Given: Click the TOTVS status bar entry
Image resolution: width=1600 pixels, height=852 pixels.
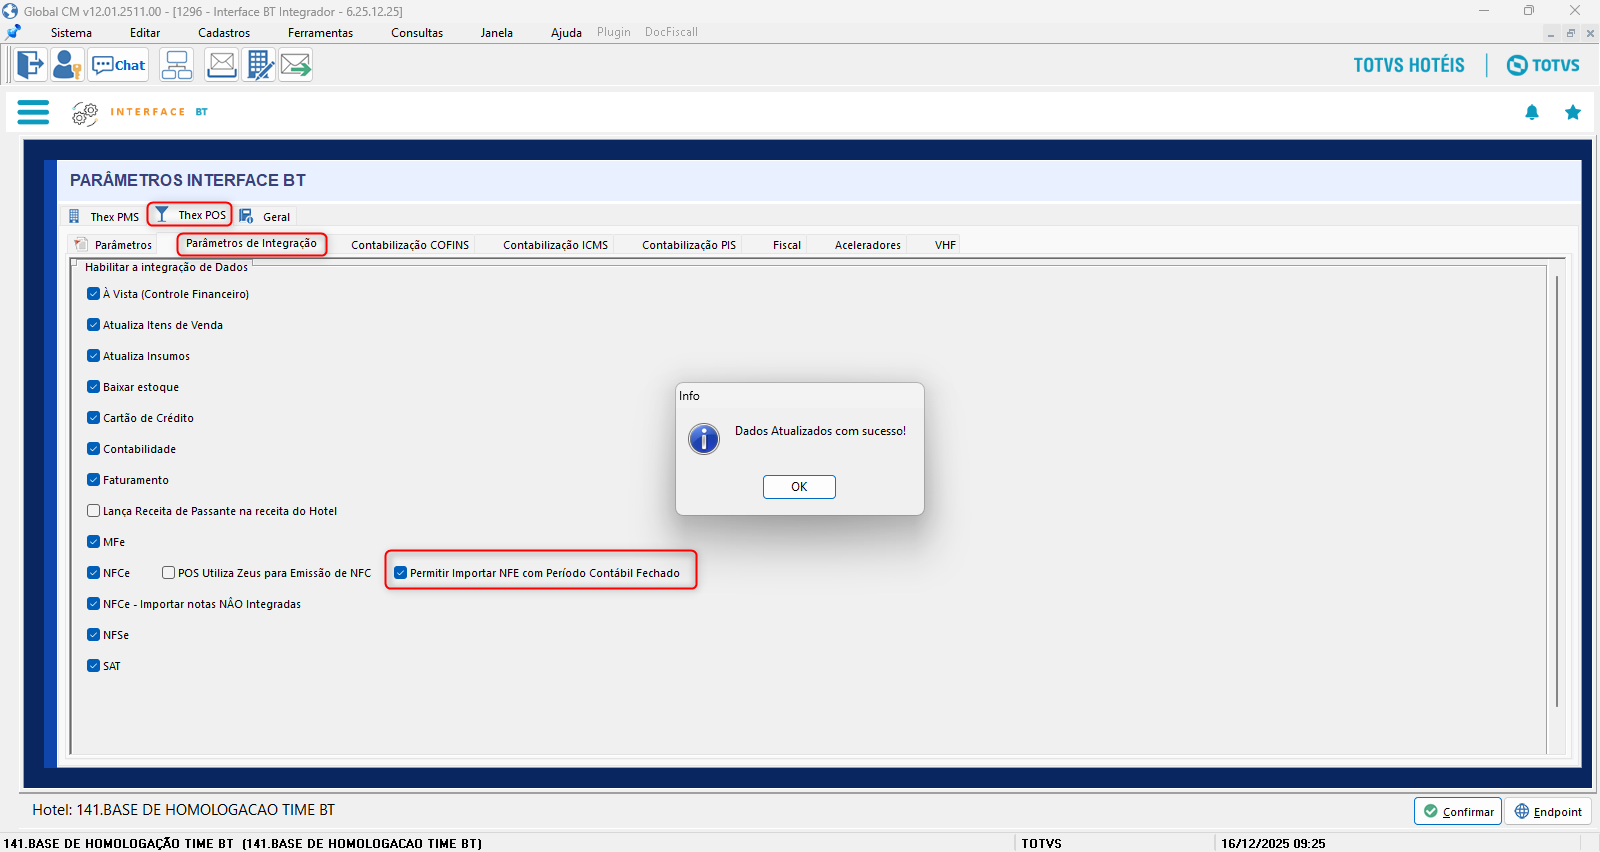Looking at the screenshot, I should (1041, 844).
